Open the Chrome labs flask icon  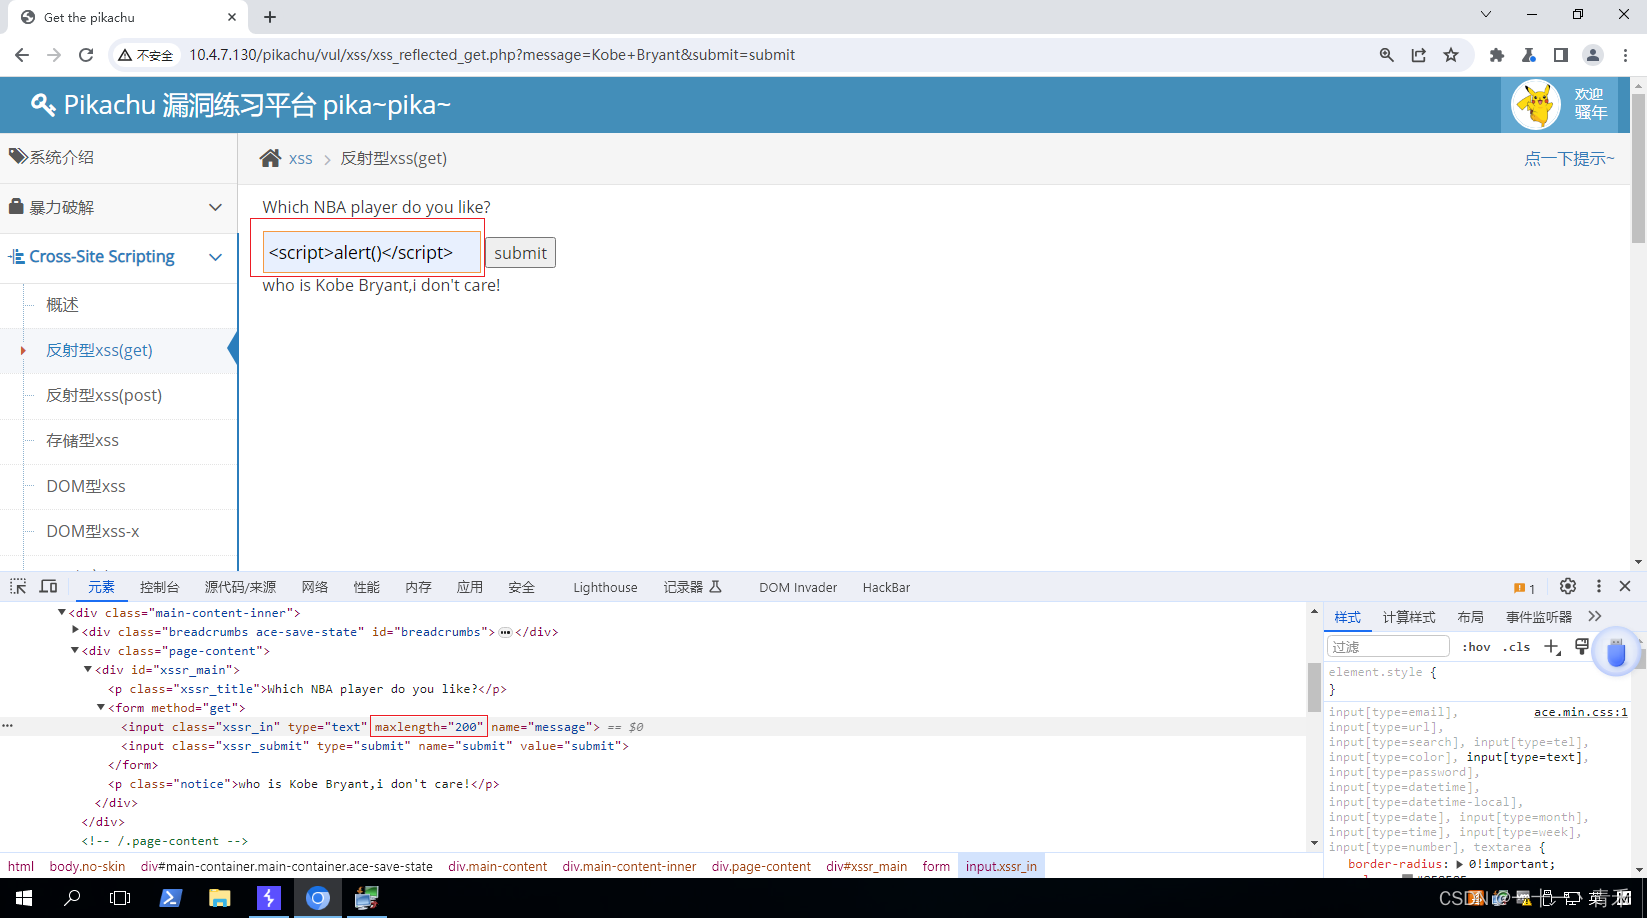pyautogui.click(x=1529, y=55)
